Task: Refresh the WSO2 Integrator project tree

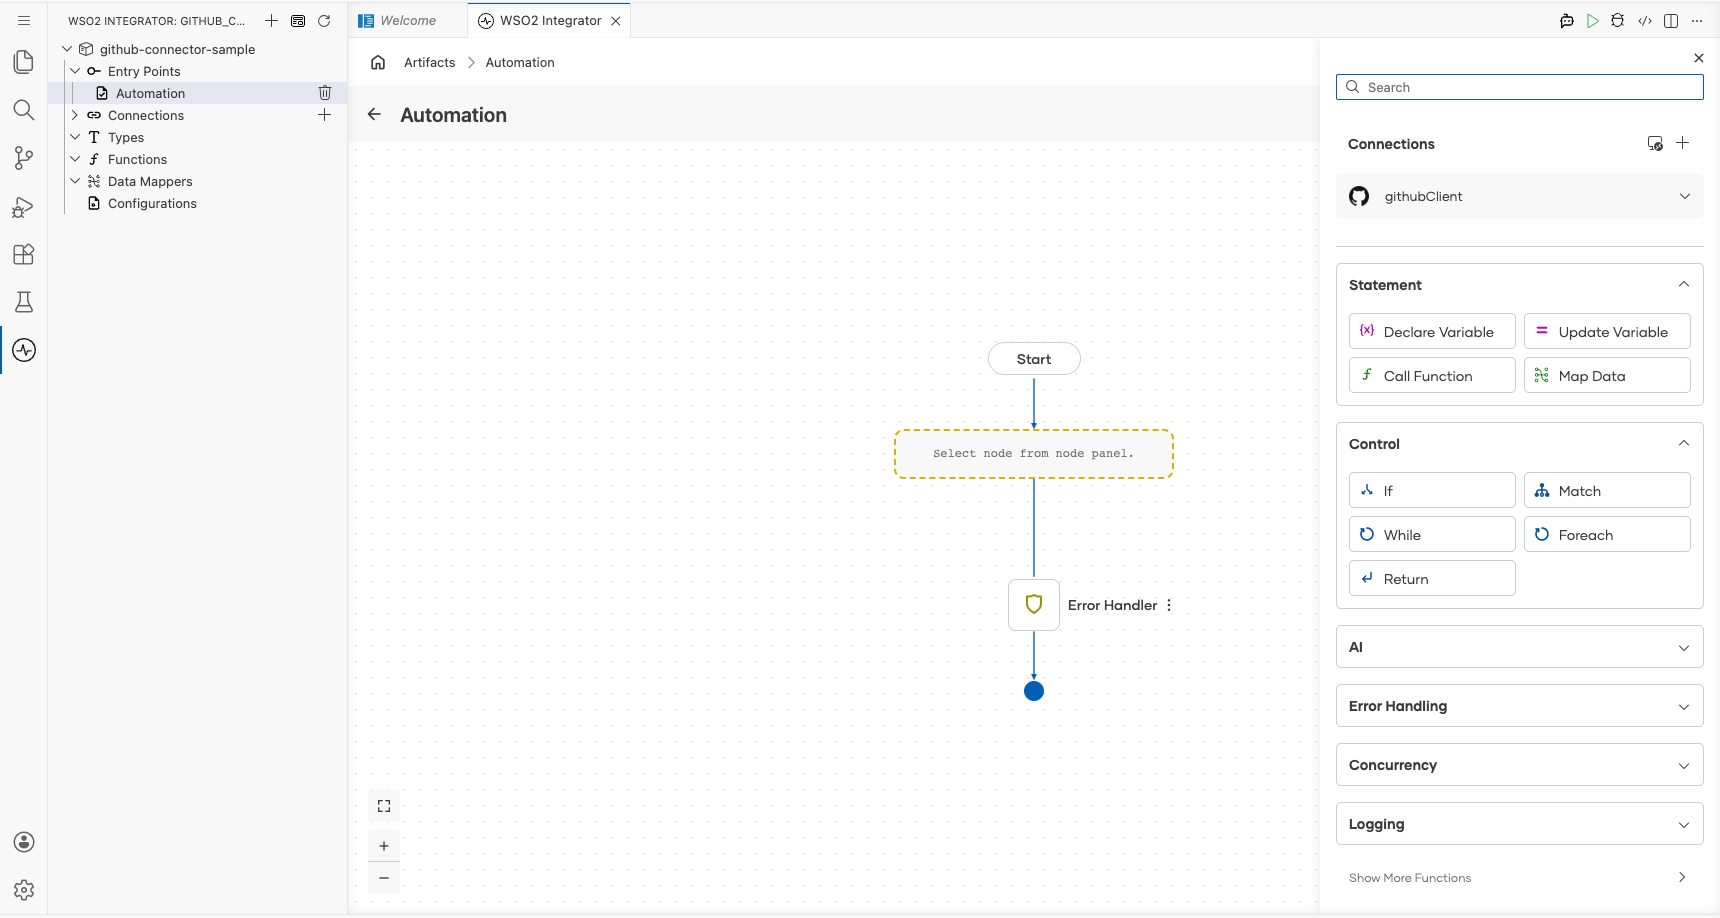Action: click(x=324, y=20)
